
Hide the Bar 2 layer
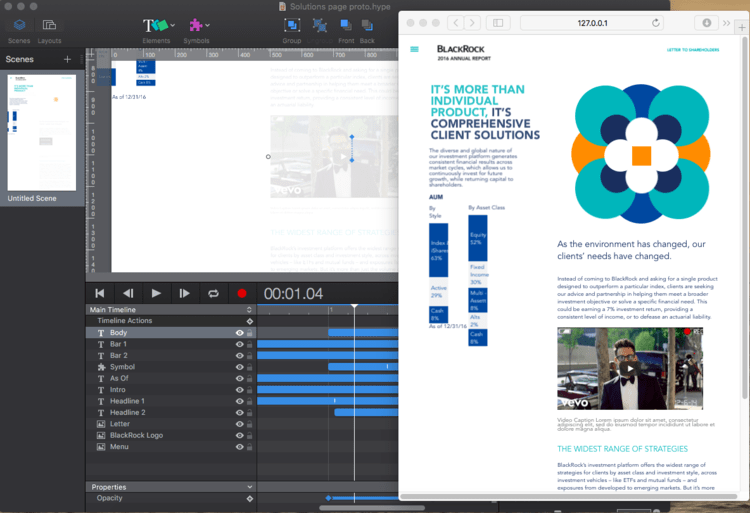pos(240,356)
